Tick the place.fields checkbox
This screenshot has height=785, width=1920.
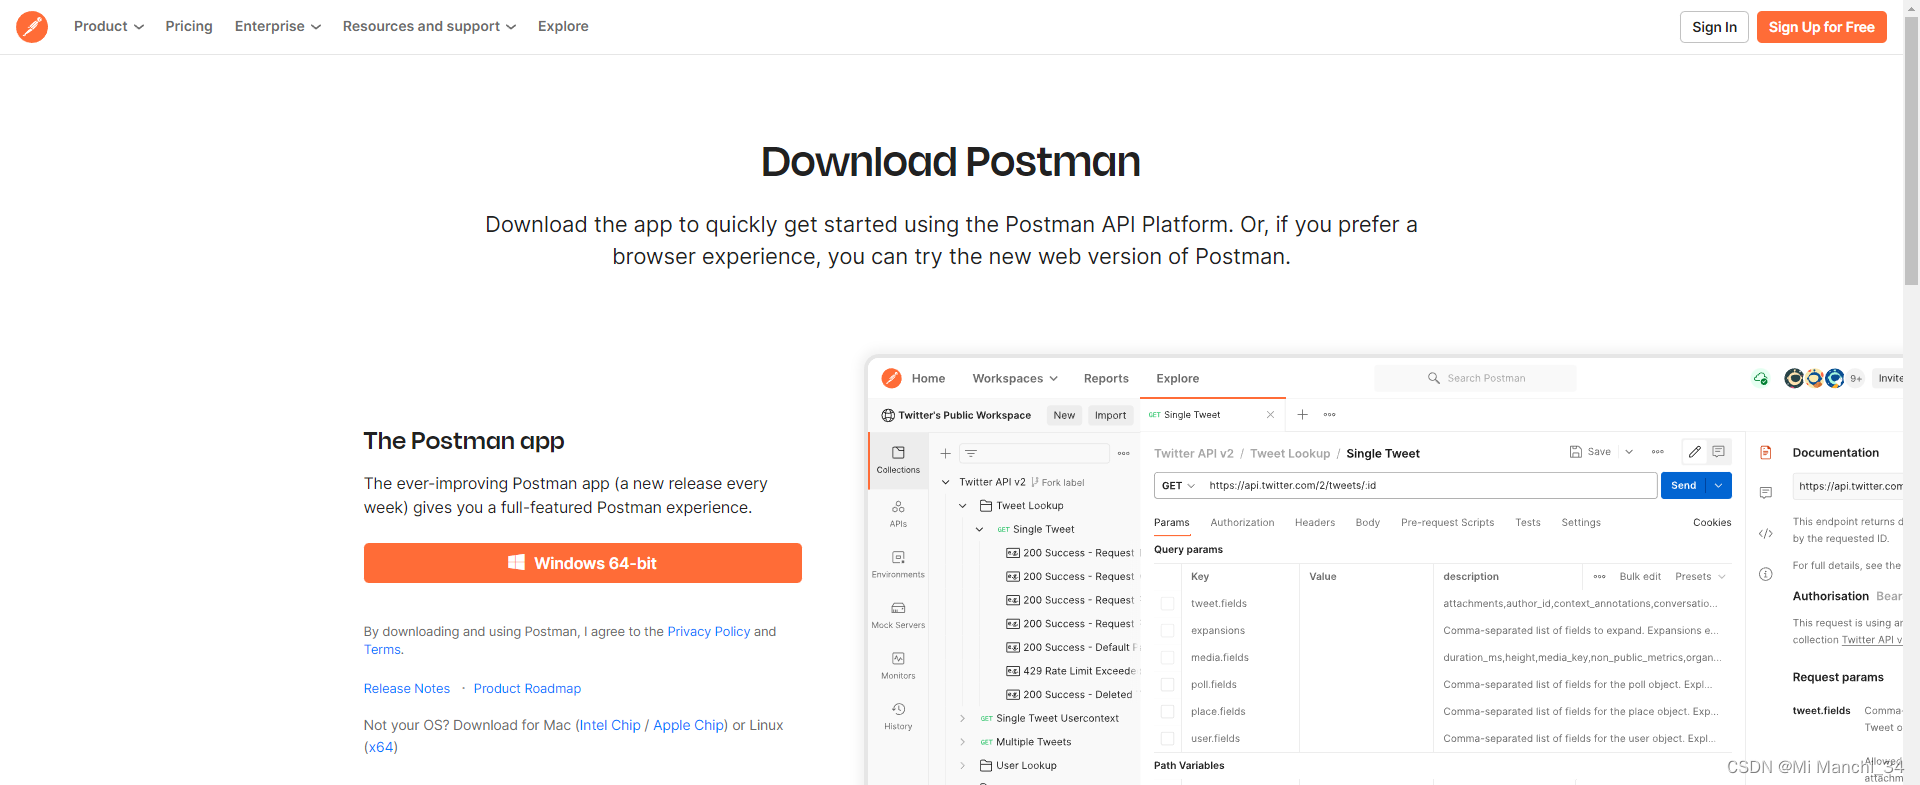tap(1167, 712)
